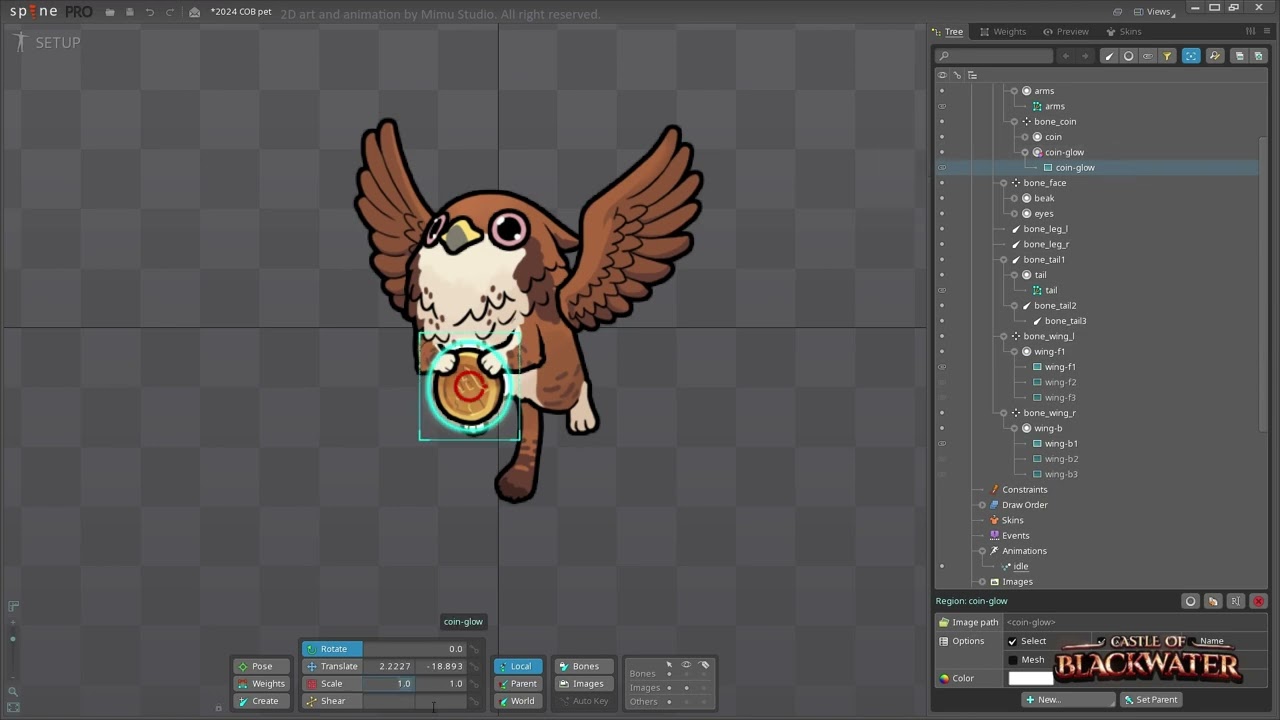Viewport: 1280px width, 720px height.
Task: Toggle the slots filter circle icon
Action: [x=1128, y=56]
